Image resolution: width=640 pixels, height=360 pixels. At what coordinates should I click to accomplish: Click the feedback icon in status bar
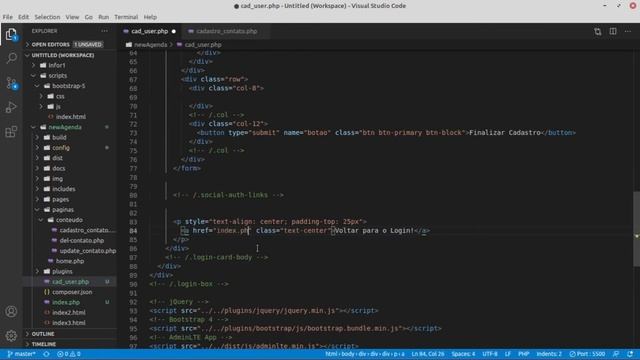point(616,354)
